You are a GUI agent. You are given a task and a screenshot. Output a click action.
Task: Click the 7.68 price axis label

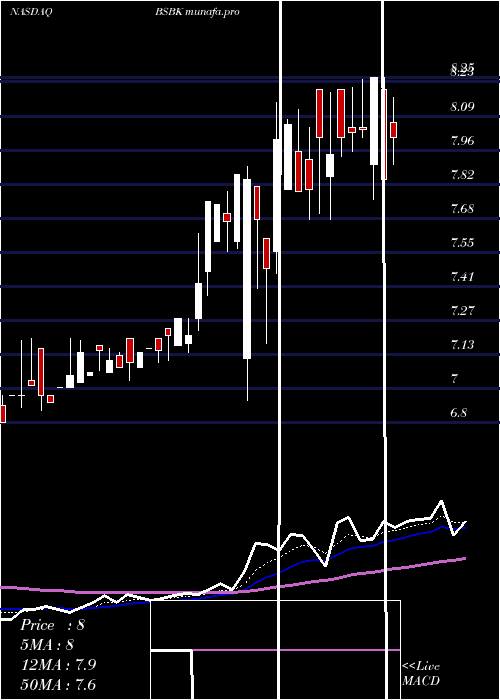pos(462,209)
